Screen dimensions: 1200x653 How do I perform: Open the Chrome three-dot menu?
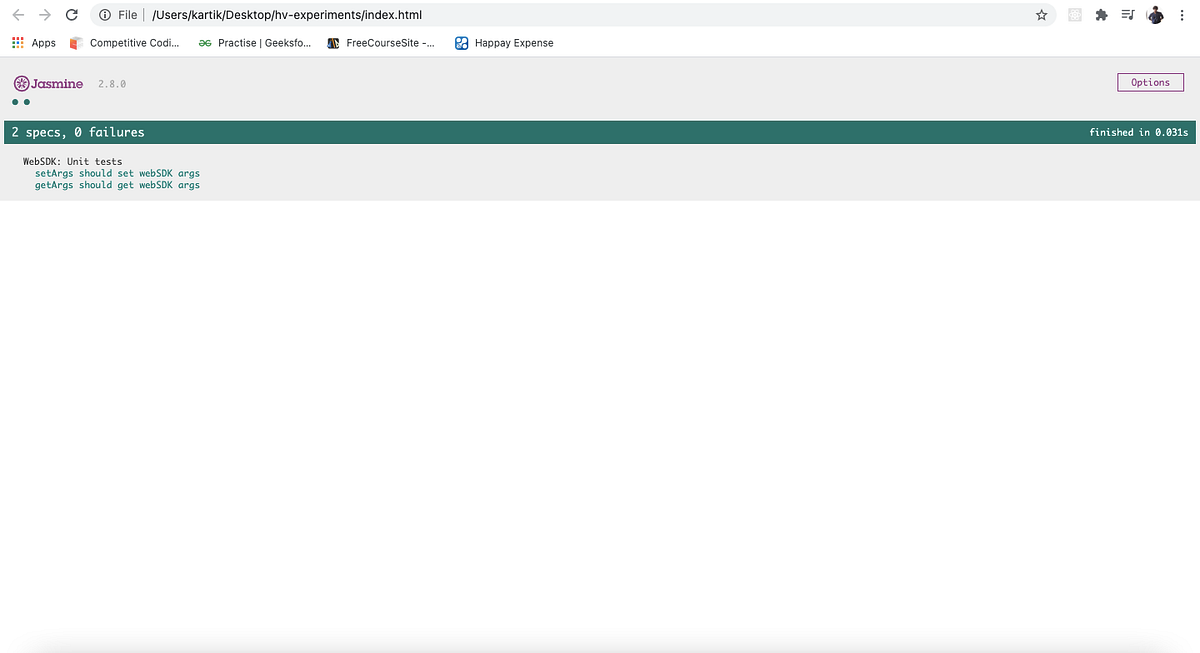[1182, 15]
